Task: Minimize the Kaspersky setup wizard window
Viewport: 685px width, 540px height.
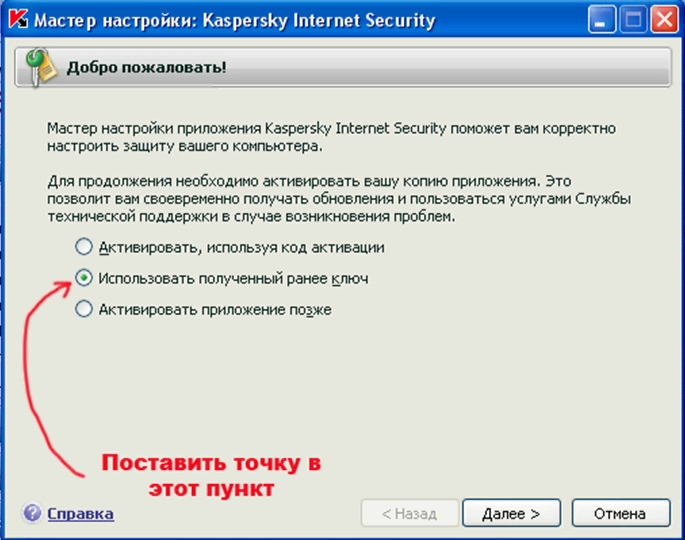Action: pyautogui.click(x=600, y=19)
